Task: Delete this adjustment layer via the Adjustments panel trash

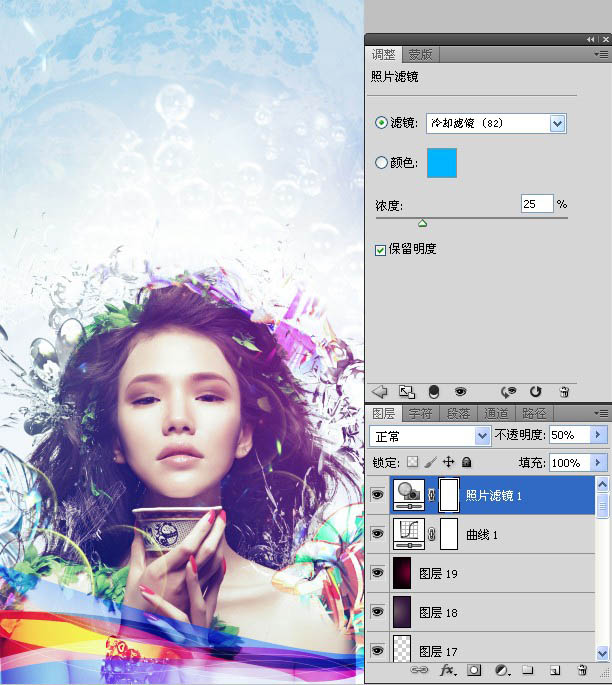Action: click(x=564, y=392)
